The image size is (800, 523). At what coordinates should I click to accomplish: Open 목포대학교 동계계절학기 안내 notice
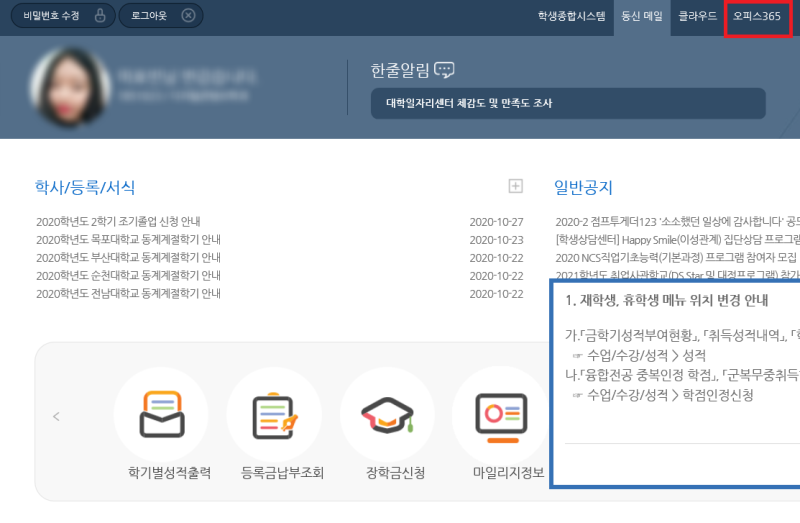pos(129,239)
